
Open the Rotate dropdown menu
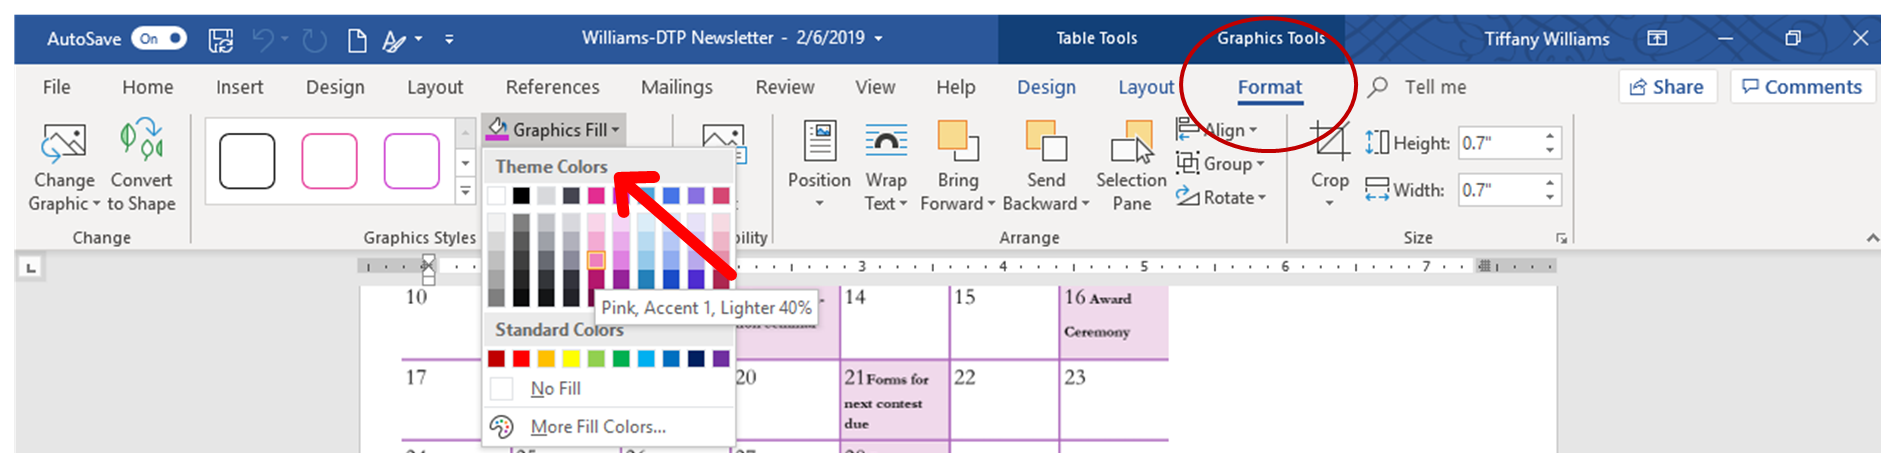(1221, 198)
